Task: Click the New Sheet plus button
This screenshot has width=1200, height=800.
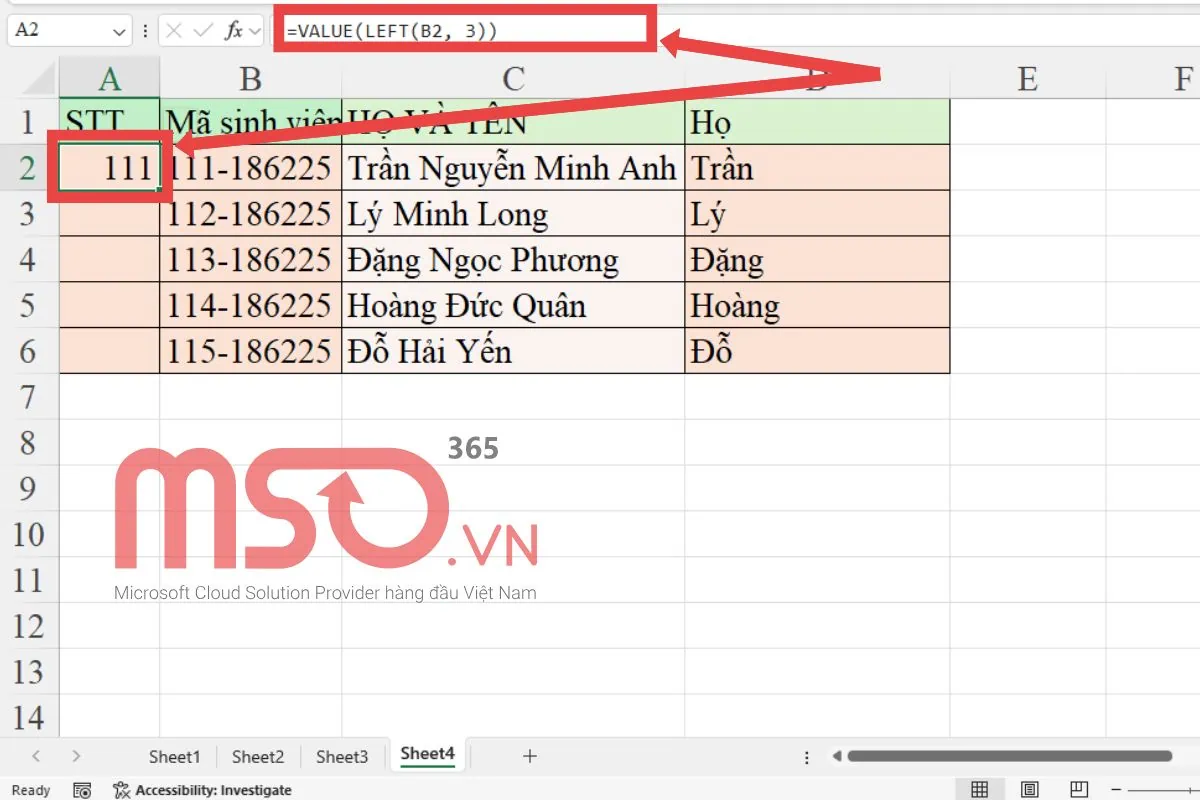Action: (x=530, y=756)
